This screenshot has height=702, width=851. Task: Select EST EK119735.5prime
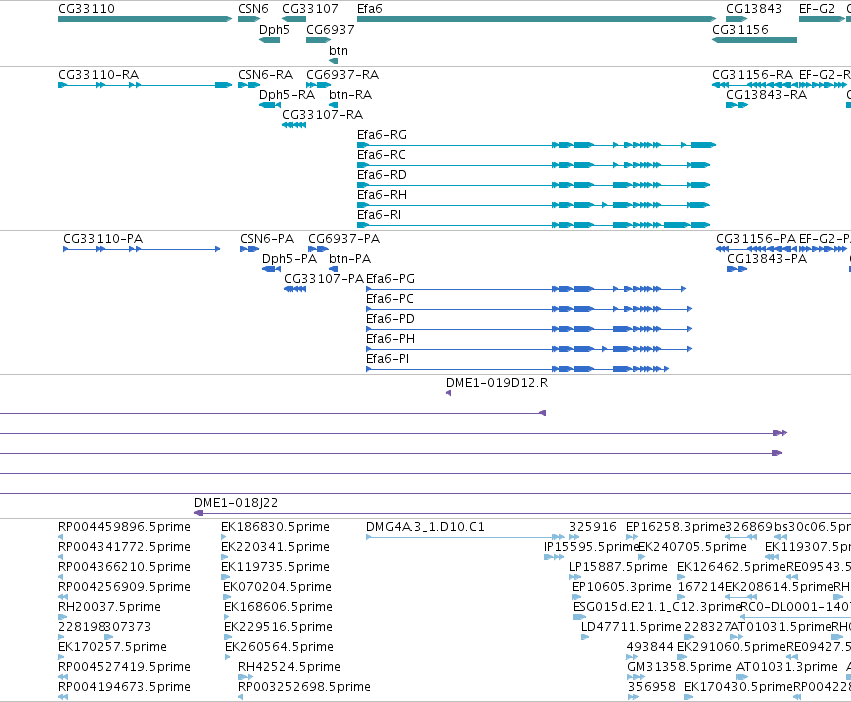(x=275, y=567)
